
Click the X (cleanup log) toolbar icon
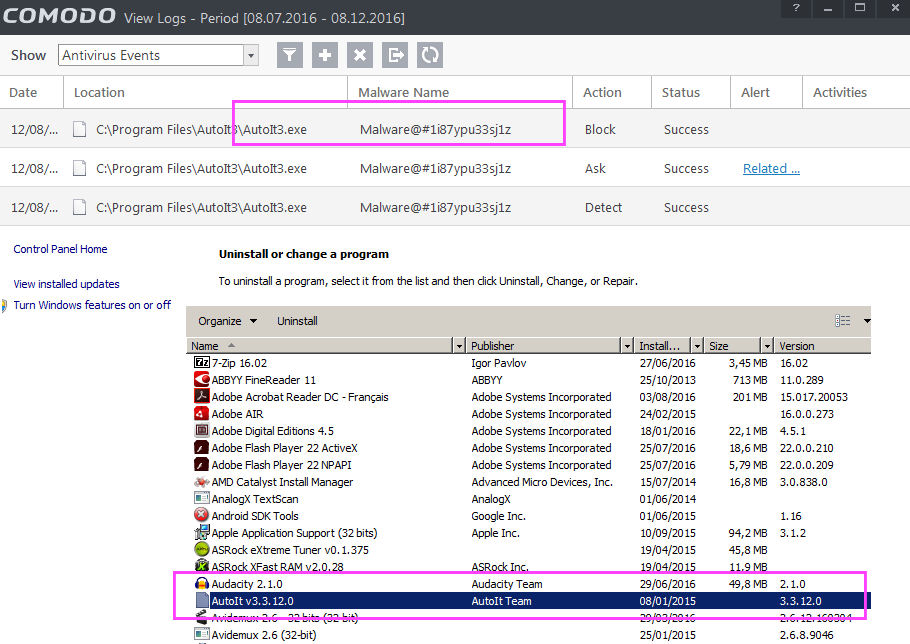(x=360, y=55)
